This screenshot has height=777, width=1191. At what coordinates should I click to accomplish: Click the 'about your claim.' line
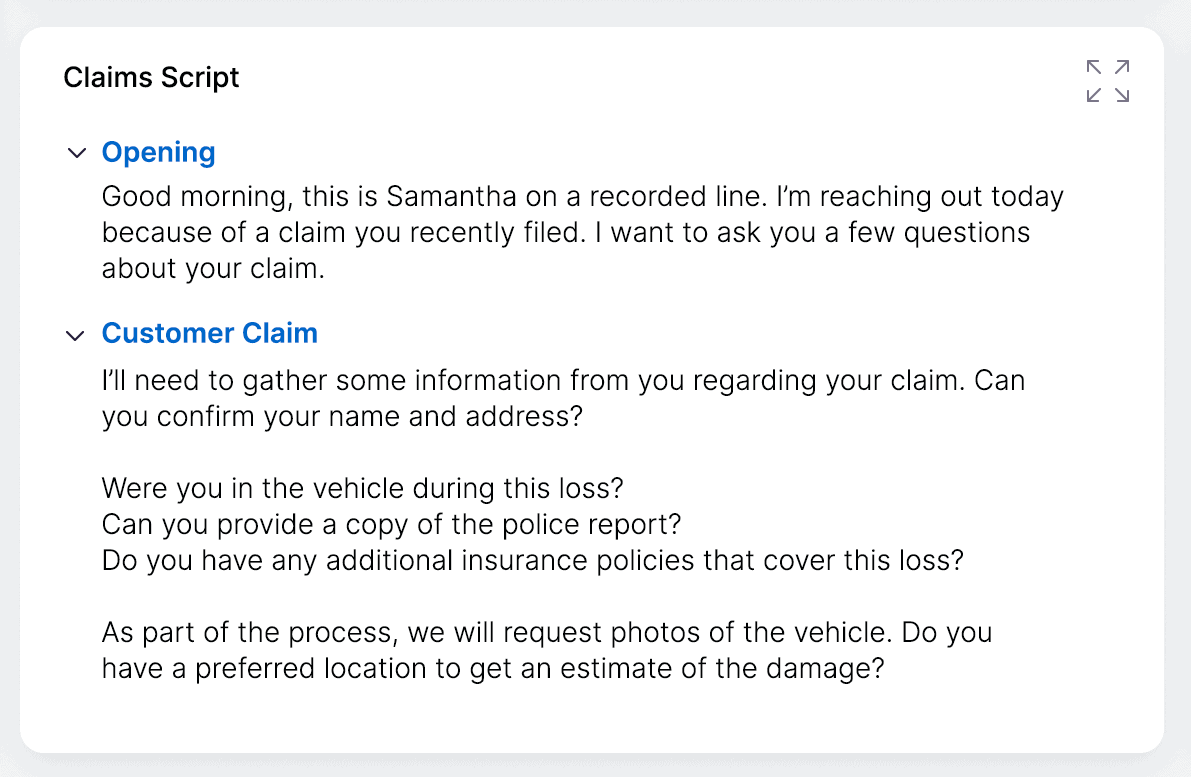(x=213, y=268)
